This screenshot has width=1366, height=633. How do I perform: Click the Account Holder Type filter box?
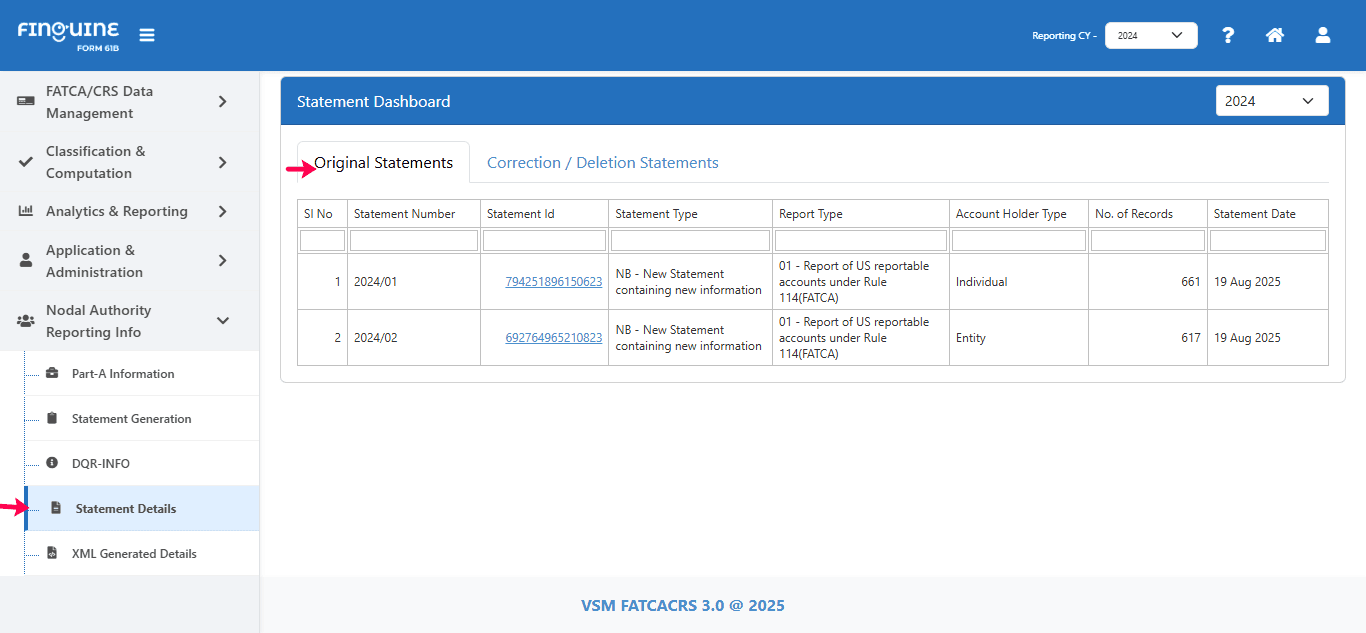point(1018,241)
